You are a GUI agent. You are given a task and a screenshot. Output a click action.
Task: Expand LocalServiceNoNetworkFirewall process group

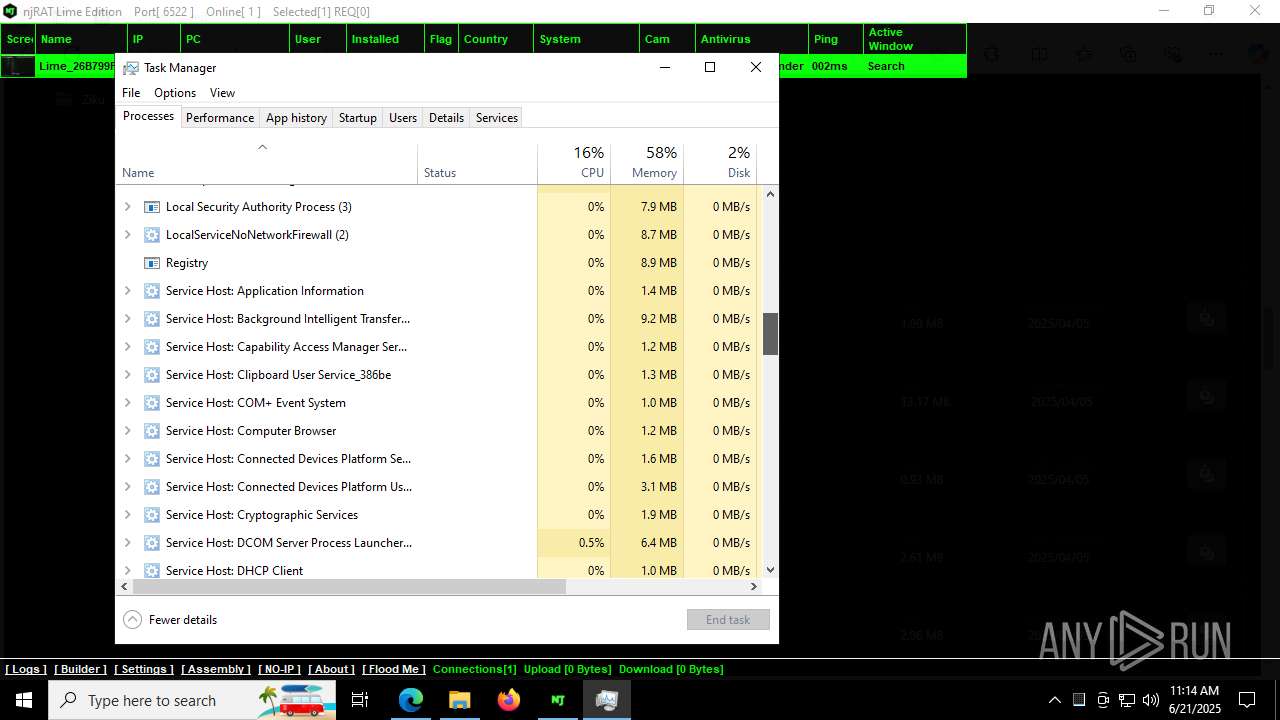tap(127, 235)
